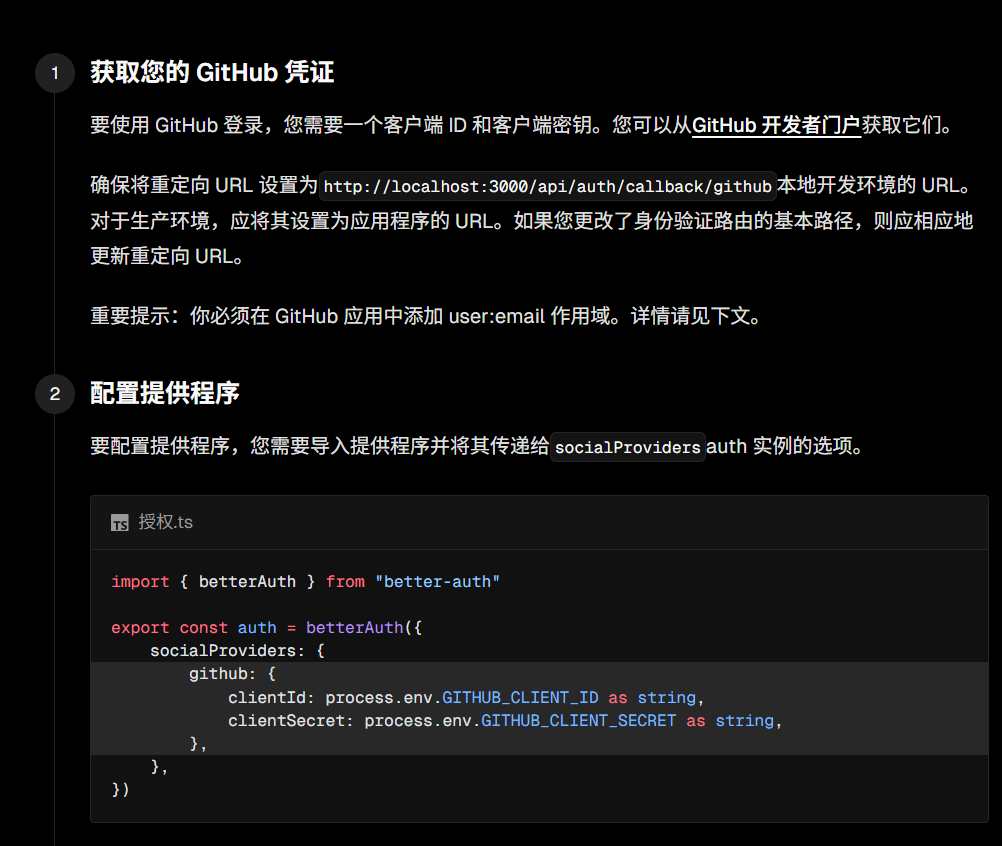Image resolution: width=1002 pixels, height=846 pixels.
Task: Click the 配置提供程序 heading
Action: point(165,393)
